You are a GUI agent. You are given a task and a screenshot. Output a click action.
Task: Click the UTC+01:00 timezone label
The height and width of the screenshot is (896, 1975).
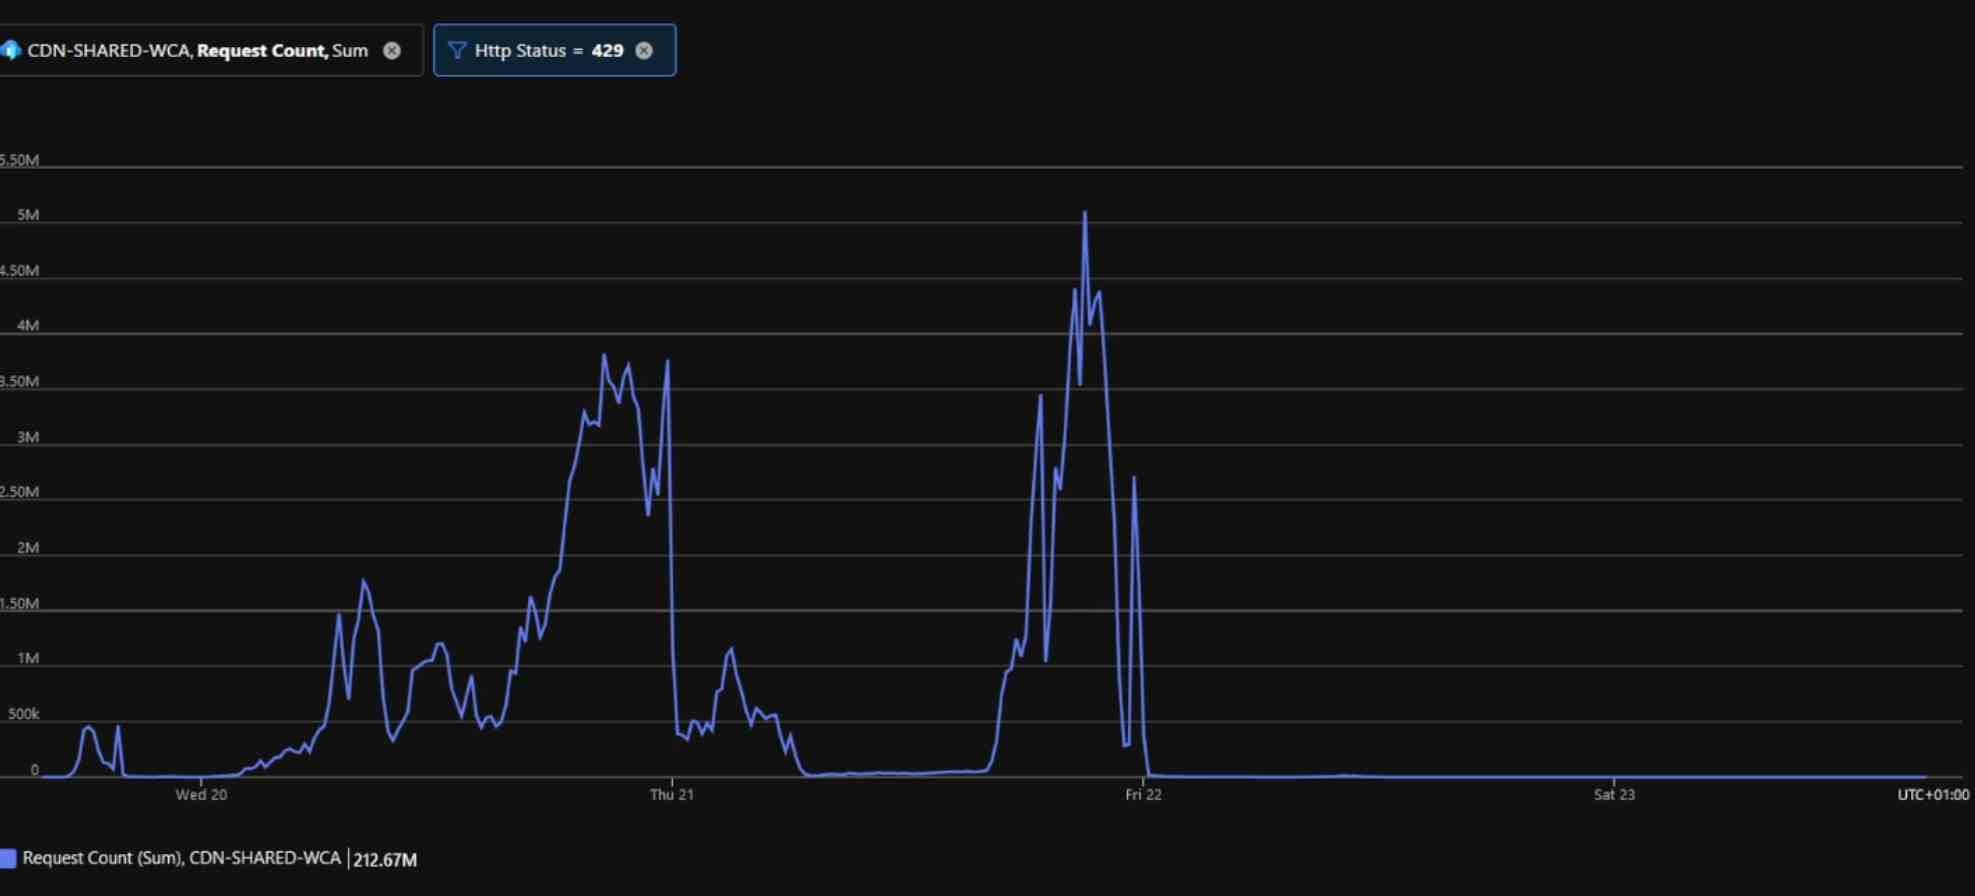click(1933, 795)
